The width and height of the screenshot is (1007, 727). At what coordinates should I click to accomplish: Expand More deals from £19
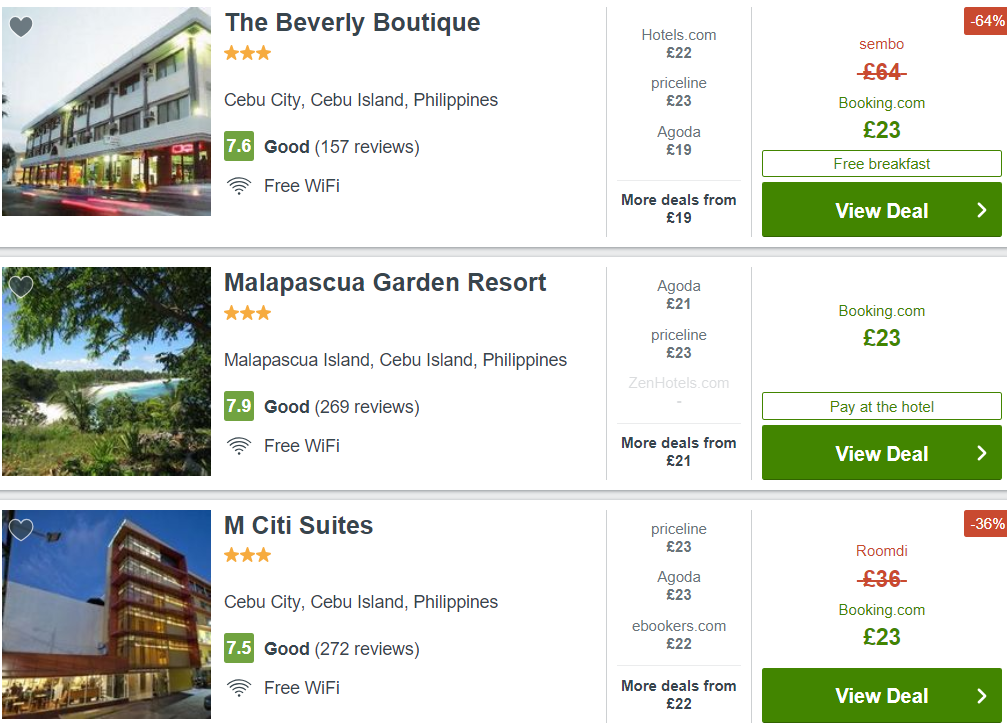(x=679, y=209)
